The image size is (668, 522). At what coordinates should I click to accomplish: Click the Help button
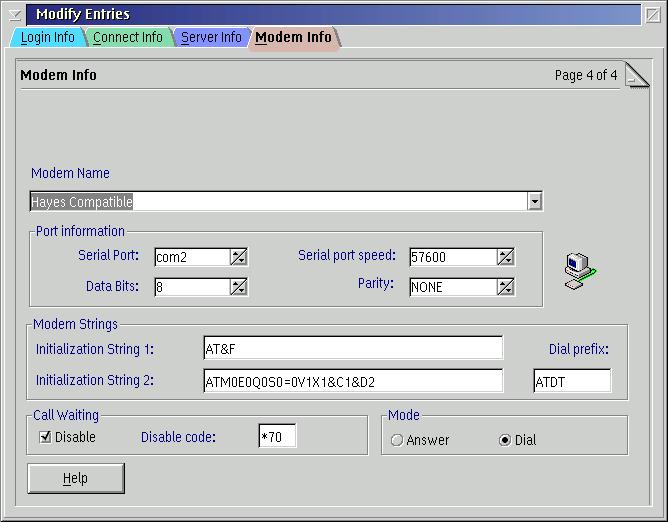pyautogui.click(x=76, y=478)
